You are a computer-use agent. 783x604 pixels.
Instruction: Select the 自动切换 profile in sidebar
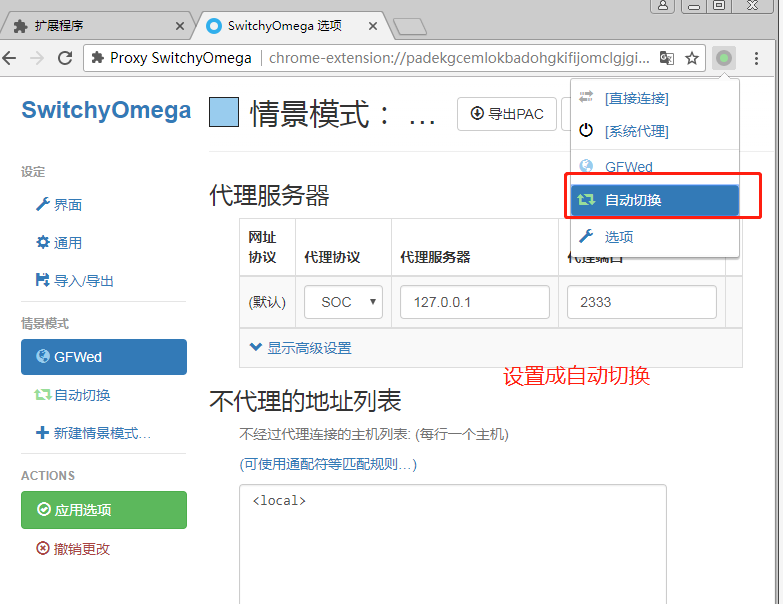(72, 395)
